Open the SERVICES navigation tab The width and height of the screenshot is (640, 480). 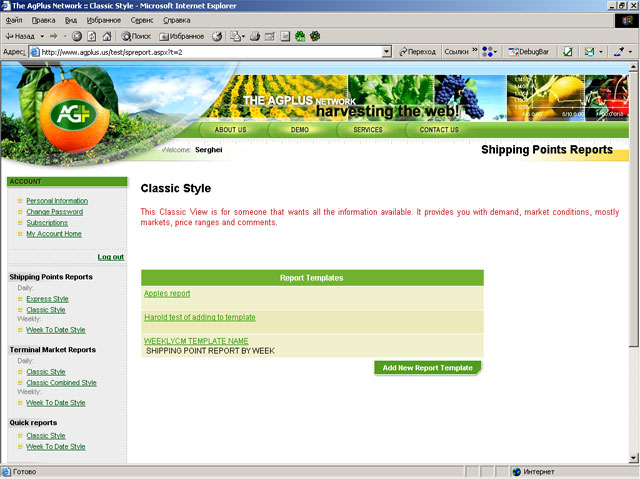[x=368, y=130]
